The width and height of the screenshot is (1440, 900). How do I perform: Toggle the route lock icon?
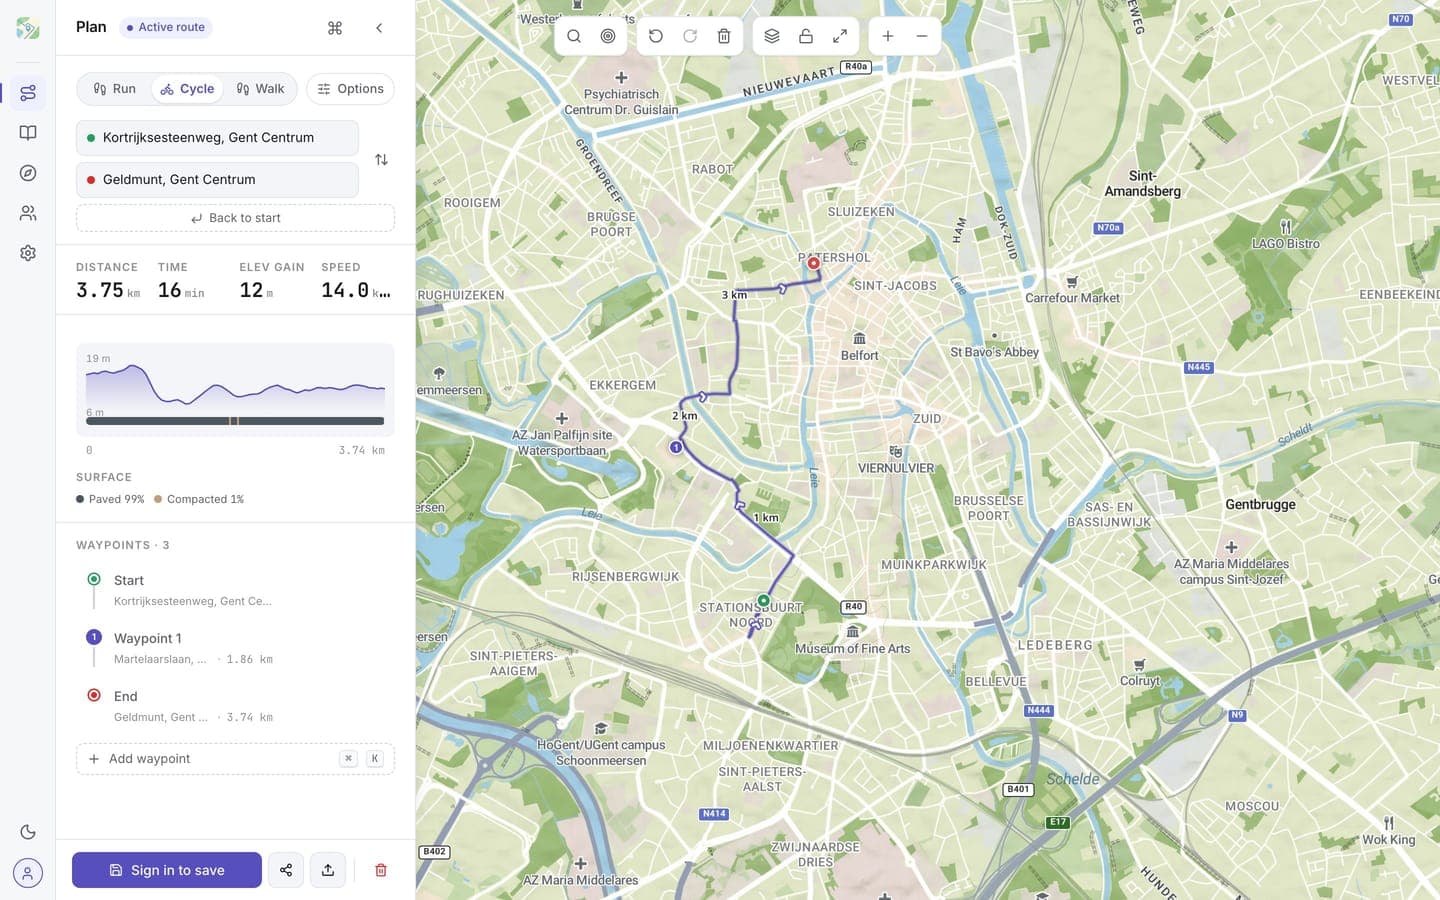tap(806, 36)
